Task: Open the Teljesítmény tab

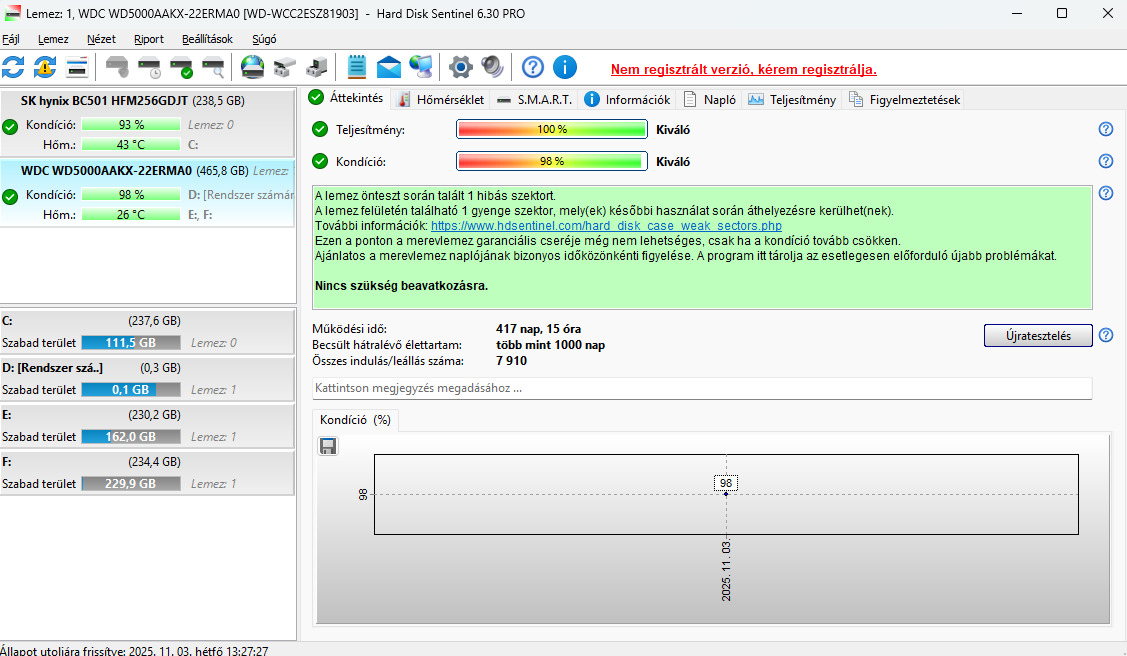Action: tap(792, 100)
